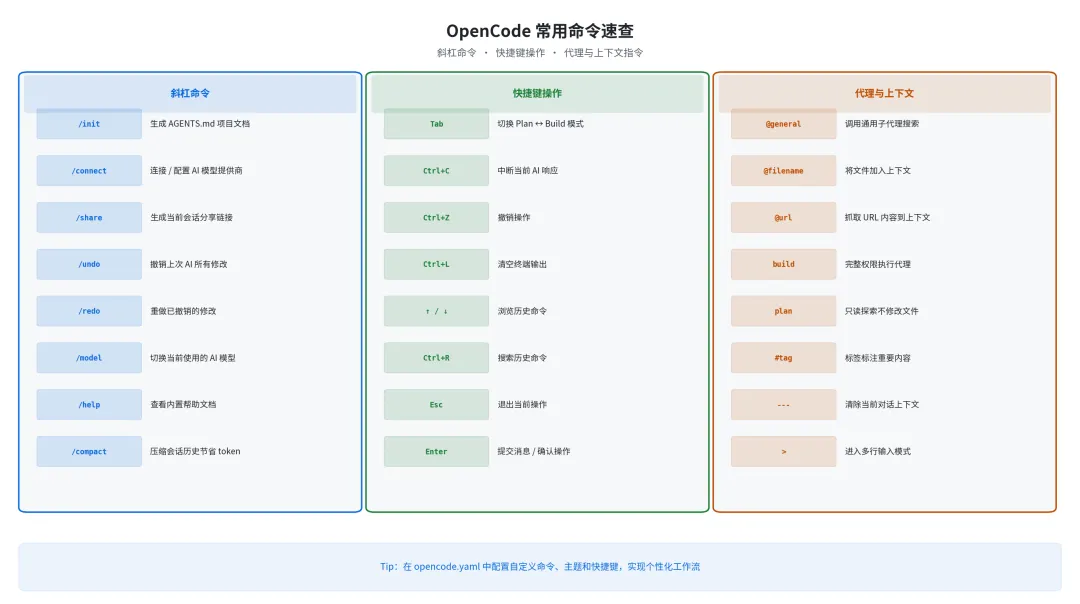Click text 标签标注重要内容

tap(878, 358)
